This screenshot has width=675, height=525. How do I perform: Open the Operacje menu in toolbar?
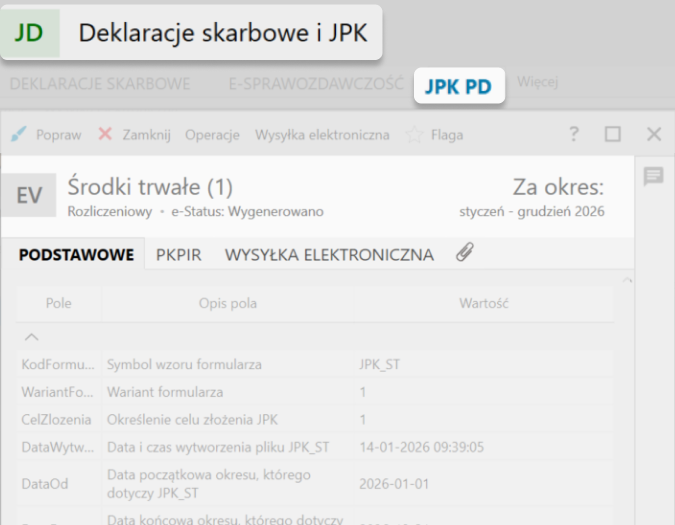pos(212,134)
